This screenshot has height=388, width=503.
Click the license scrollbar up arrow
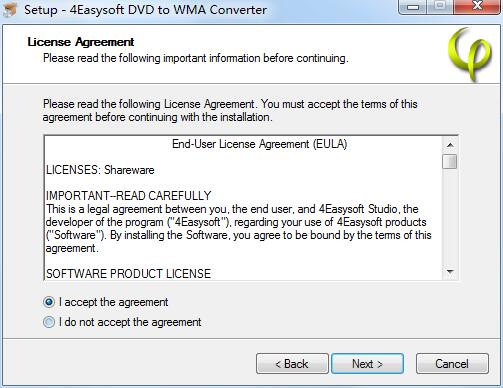click(450, 145)
